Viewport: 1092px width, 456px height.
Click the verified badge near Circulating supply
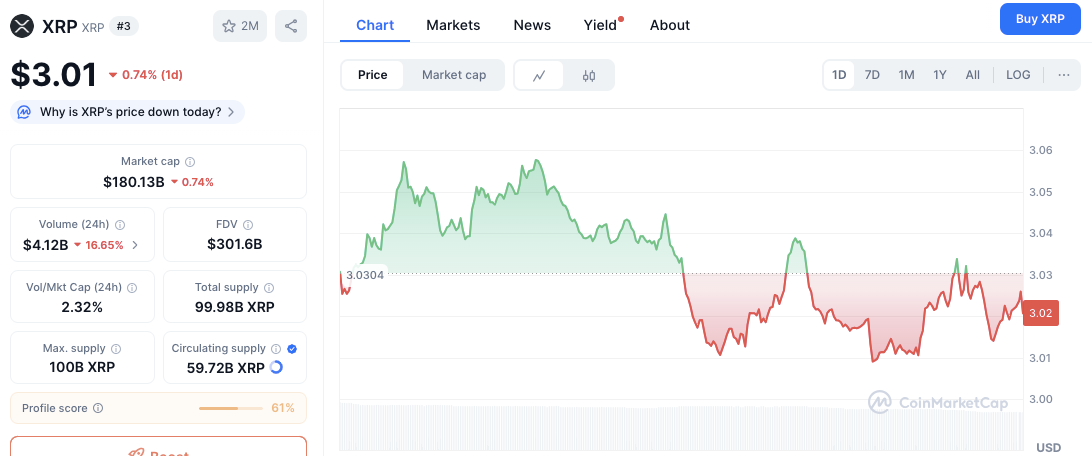292,349
